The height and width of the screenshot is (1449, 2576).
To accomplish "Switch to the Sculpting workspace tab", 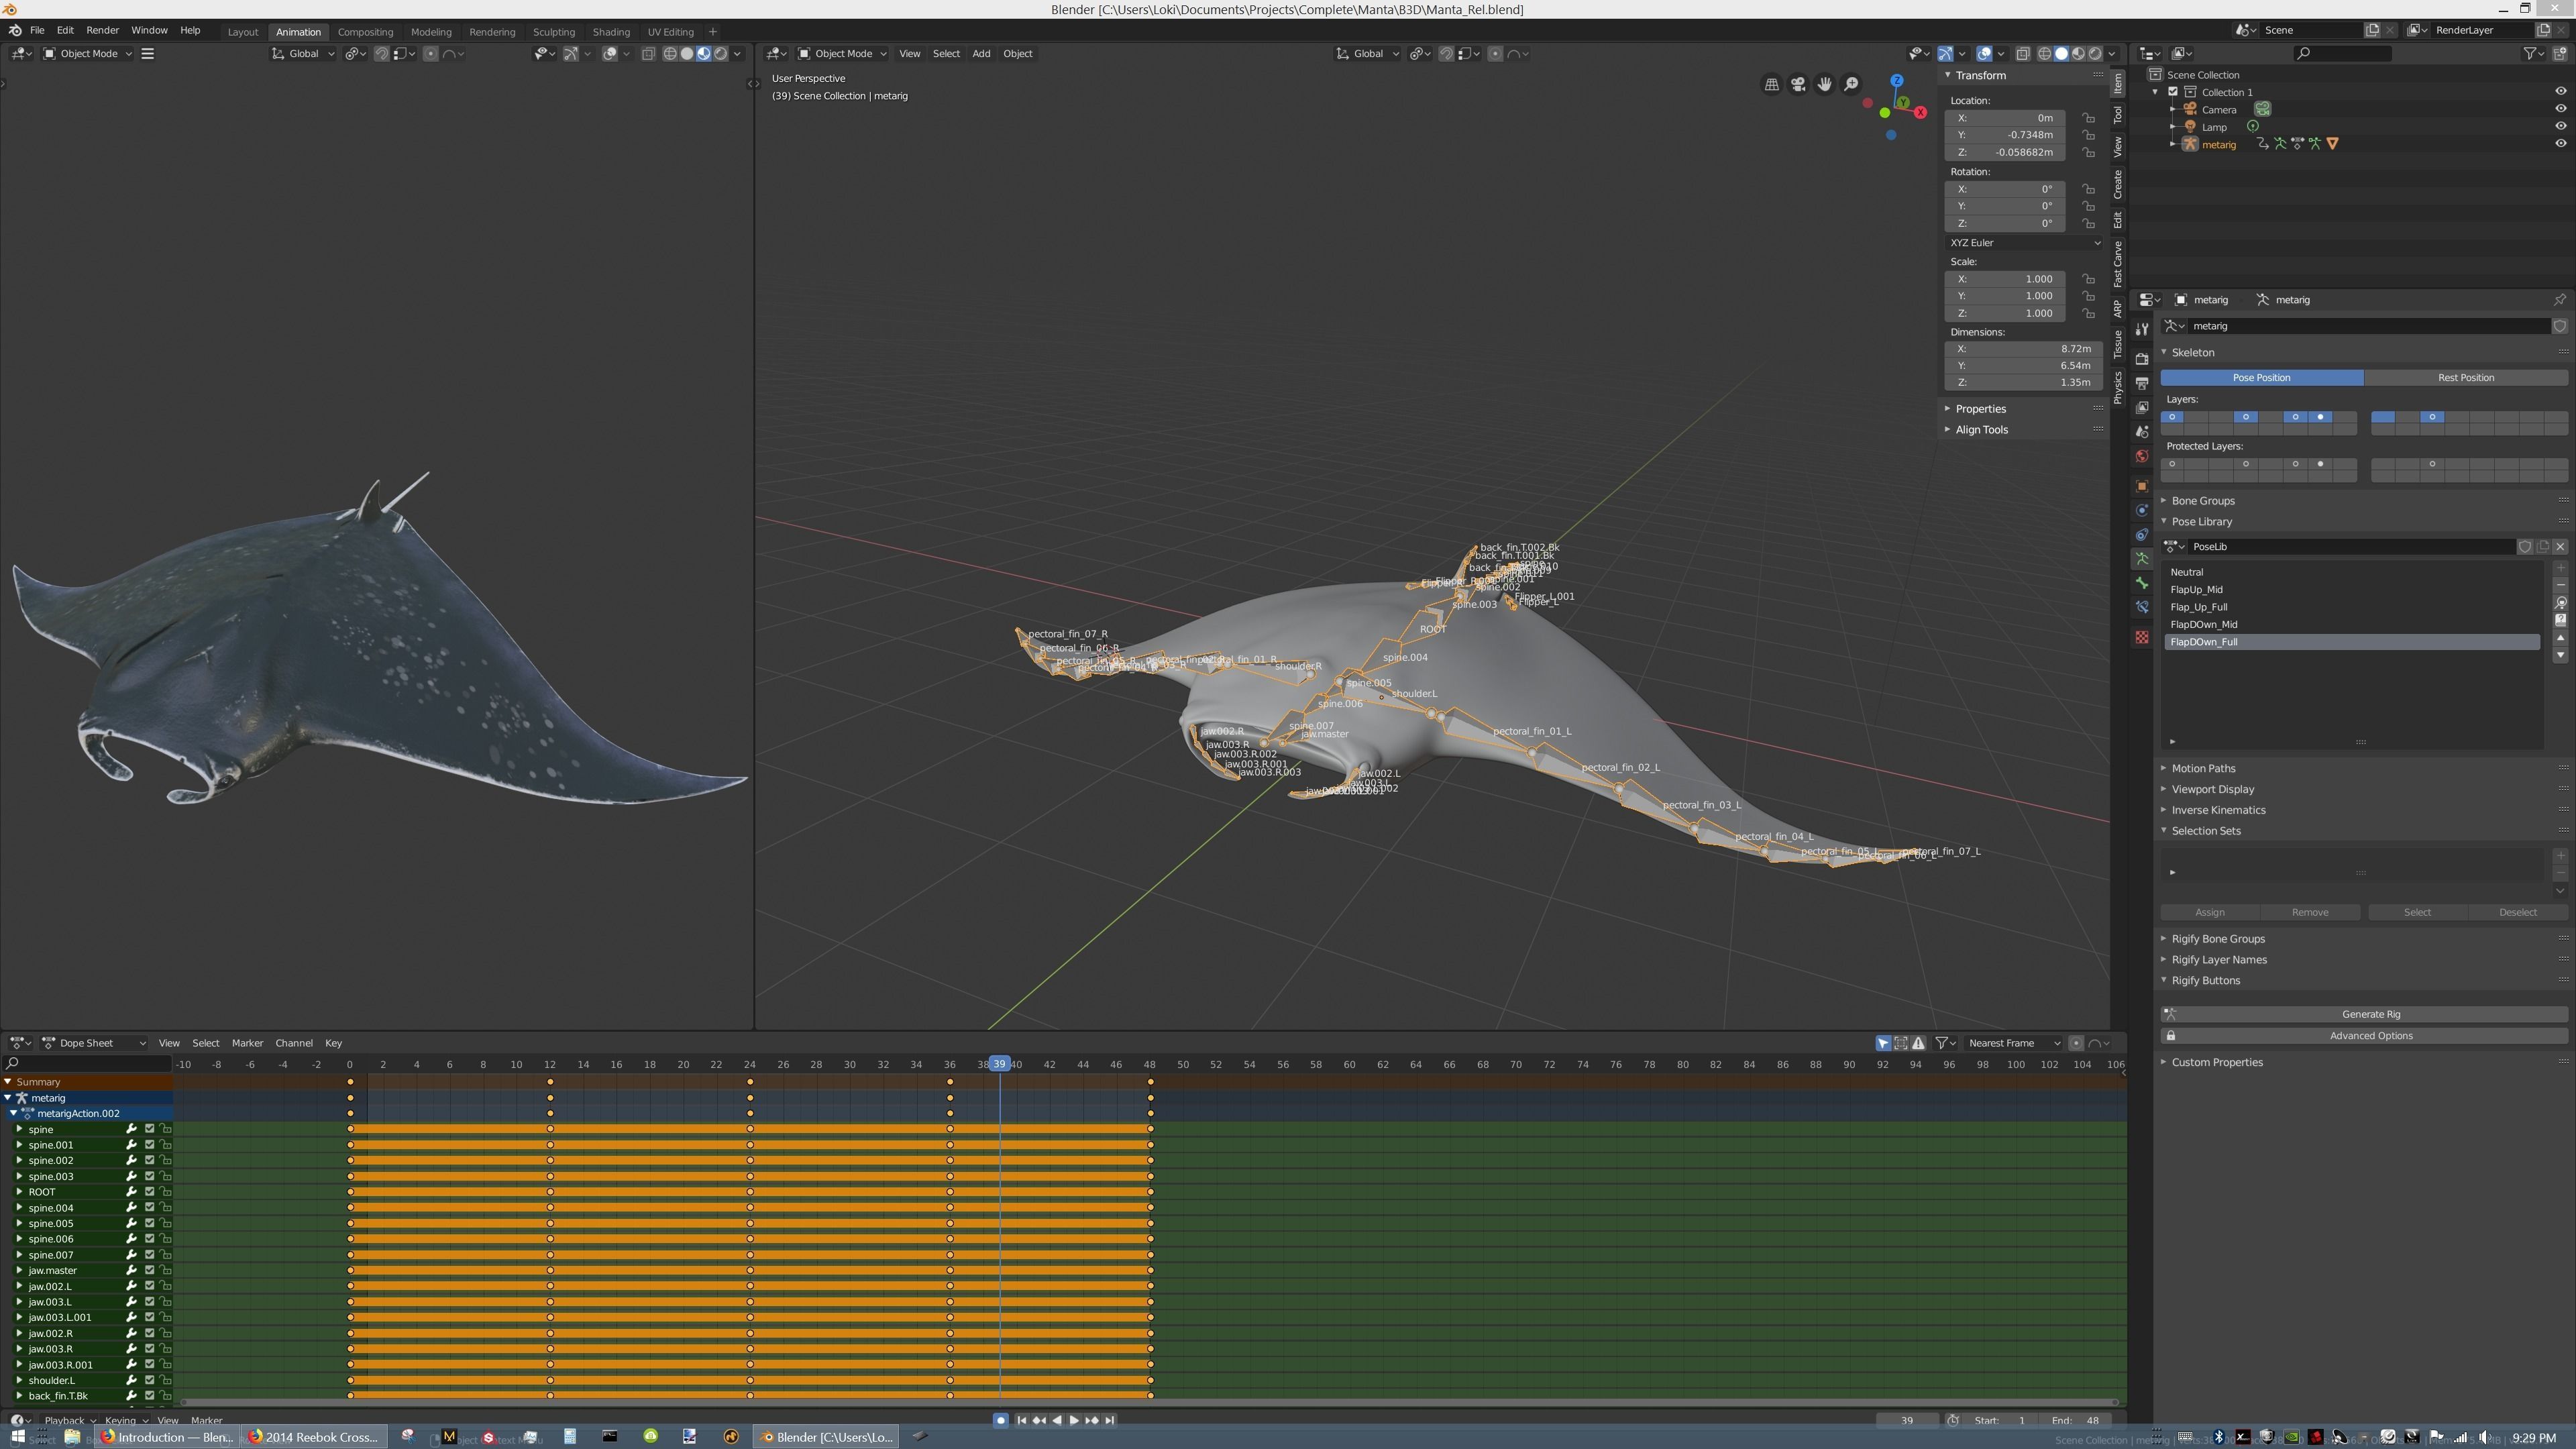I will pyautogui.click(x=554, y=32).
